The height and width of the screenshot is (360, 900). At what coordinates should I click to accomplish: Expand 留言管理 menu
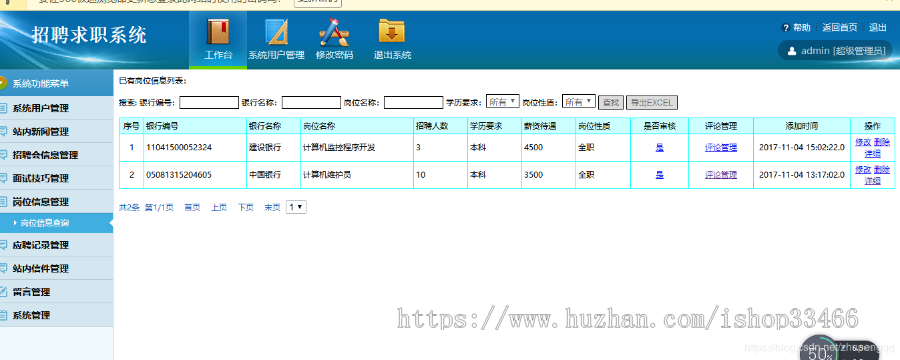tap(56, 292)
